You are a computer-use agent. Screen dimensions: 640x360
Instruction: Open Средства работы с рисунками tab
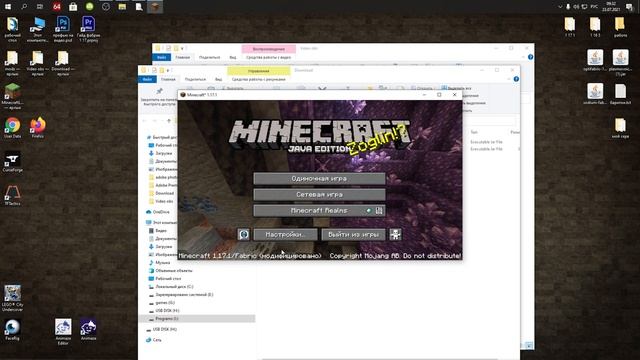[258, 79]
